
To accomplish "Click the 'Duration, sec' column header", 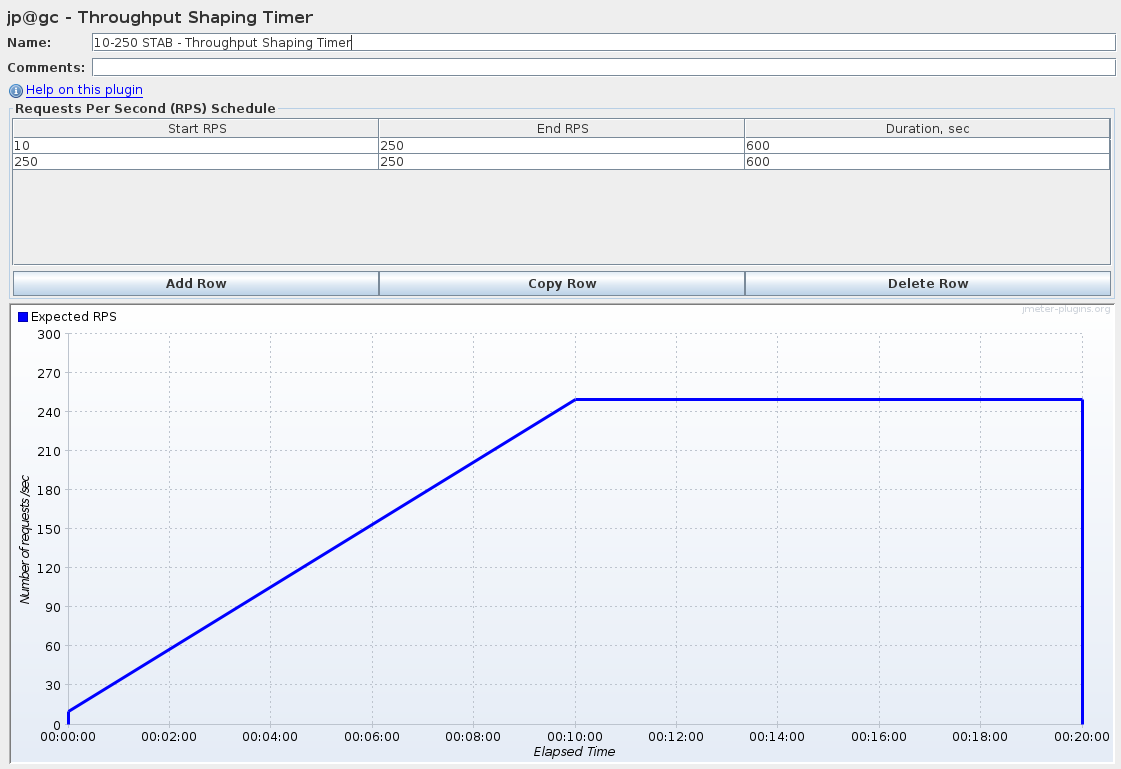I will pos(927,128).
